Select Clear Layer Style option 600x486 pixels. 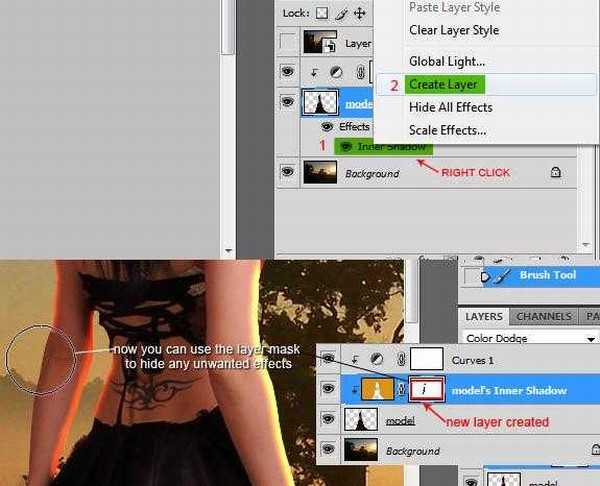(454, 30)
